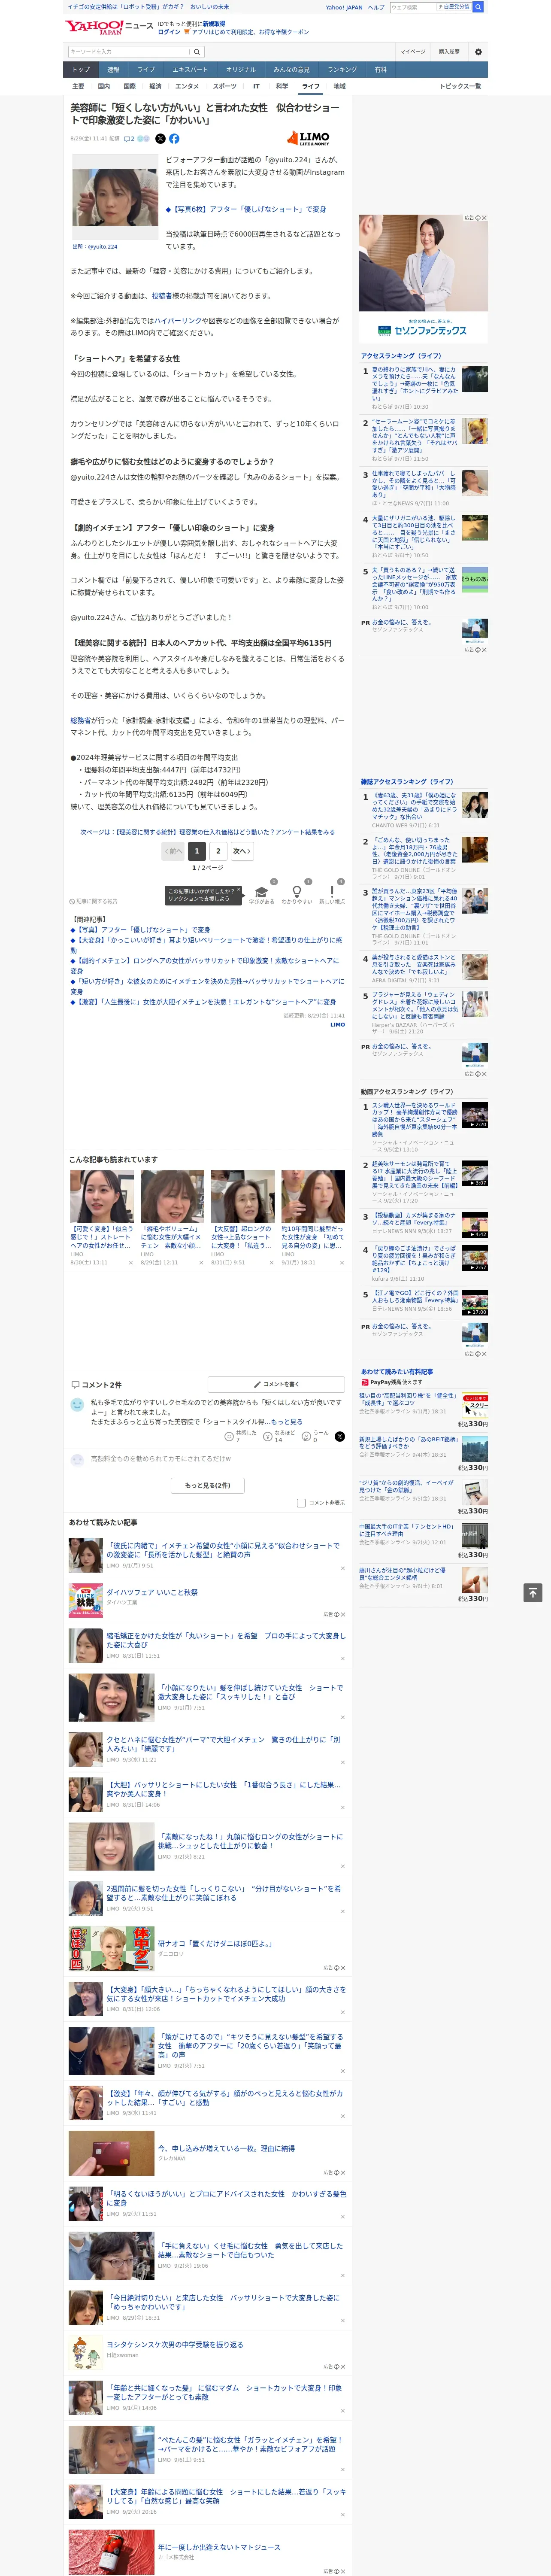
Task: Open 研ナオコ「置くだけゴミほぼ0匹よ」 ad link
Action: (215, 1943)
